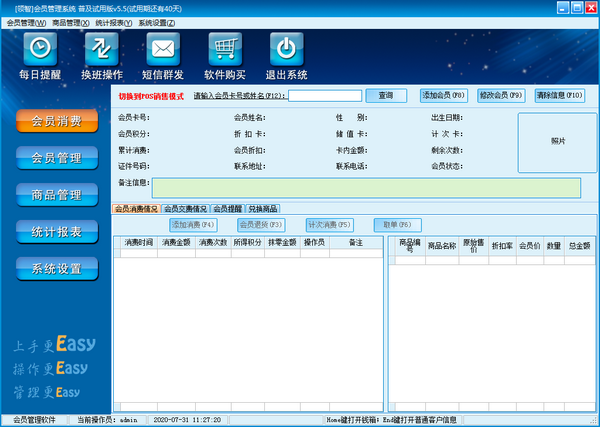Screen dimensions: 600x427
Task: Switch to the 会员提醒 tab
Action: 228,209
